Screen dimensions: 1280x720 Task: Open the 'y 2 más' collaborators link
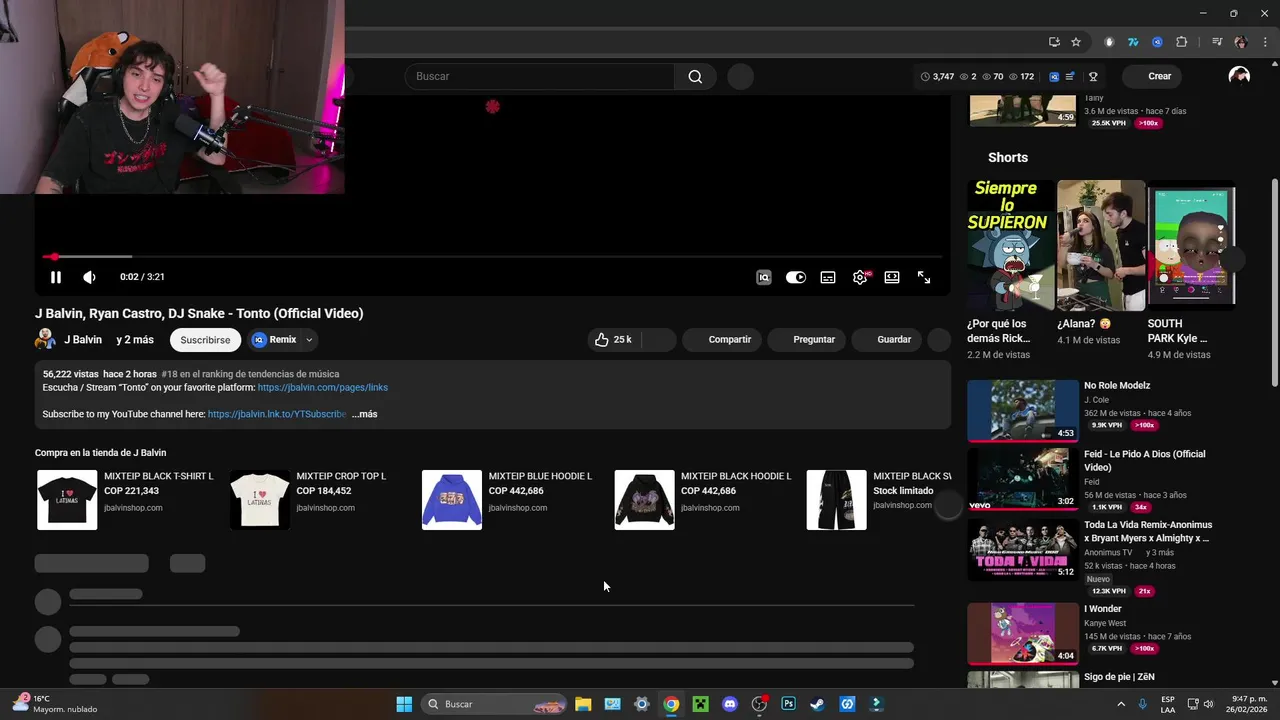pos(135,340)
